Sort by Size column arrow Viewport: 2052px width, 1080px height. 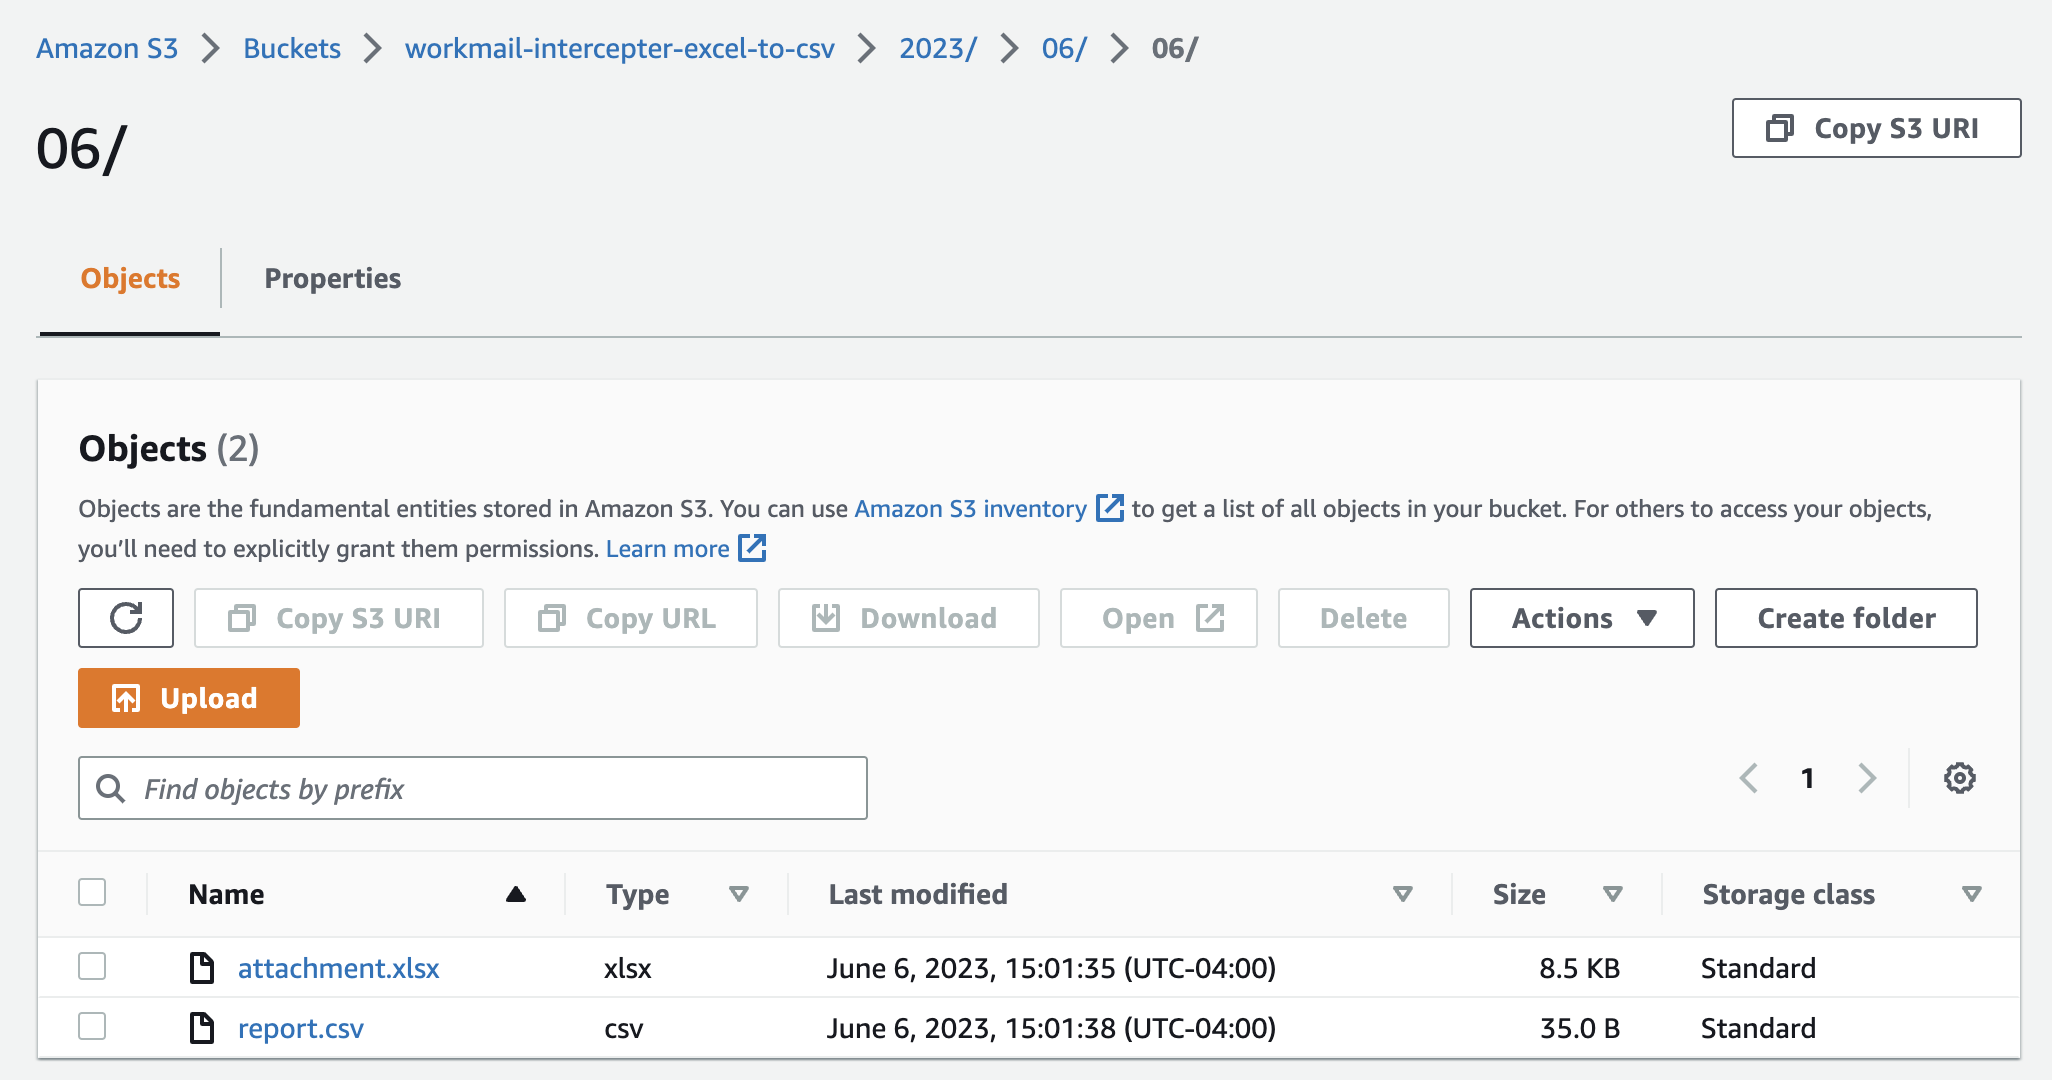[1613, 894]
